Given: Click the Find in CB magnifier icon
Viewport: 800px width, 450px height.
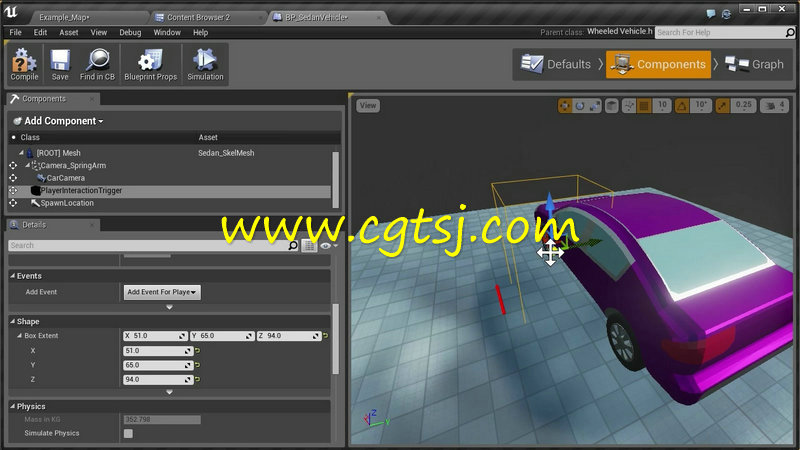Looking at the screenshot, I should 97,60.
